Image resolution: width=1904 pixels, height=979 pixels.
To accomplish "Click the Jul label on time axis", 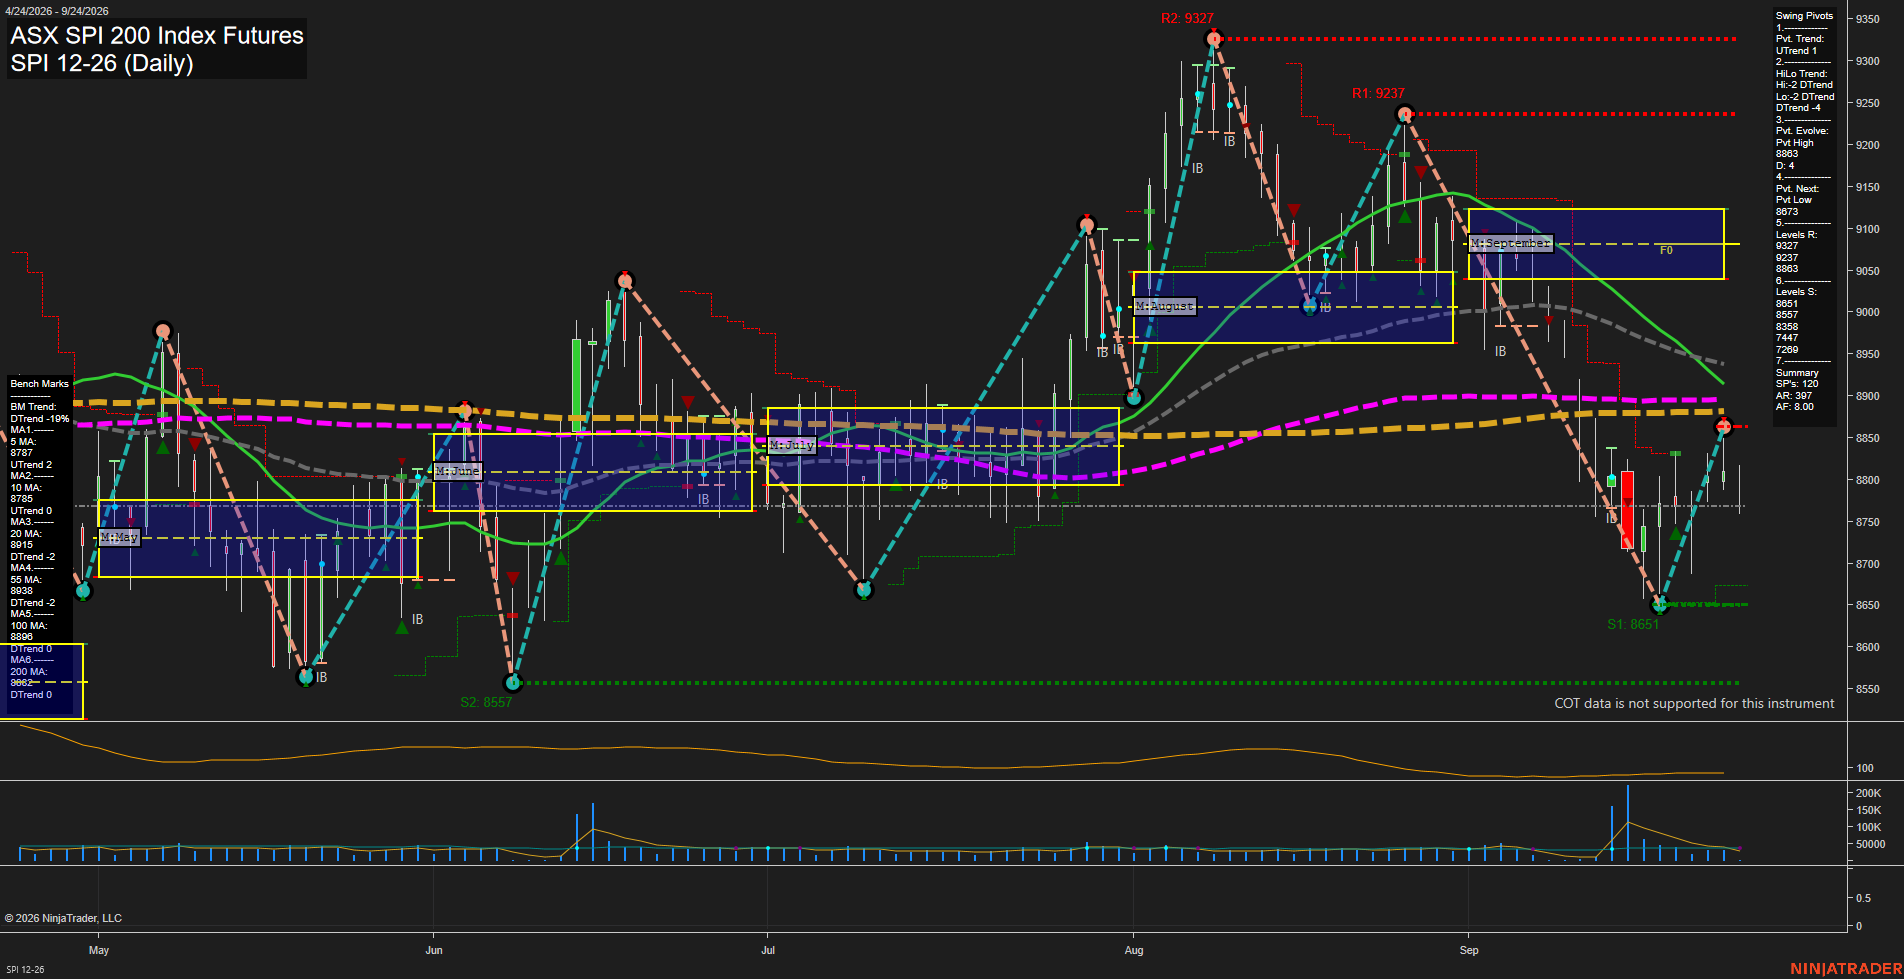I will click(x=768, y=950).
